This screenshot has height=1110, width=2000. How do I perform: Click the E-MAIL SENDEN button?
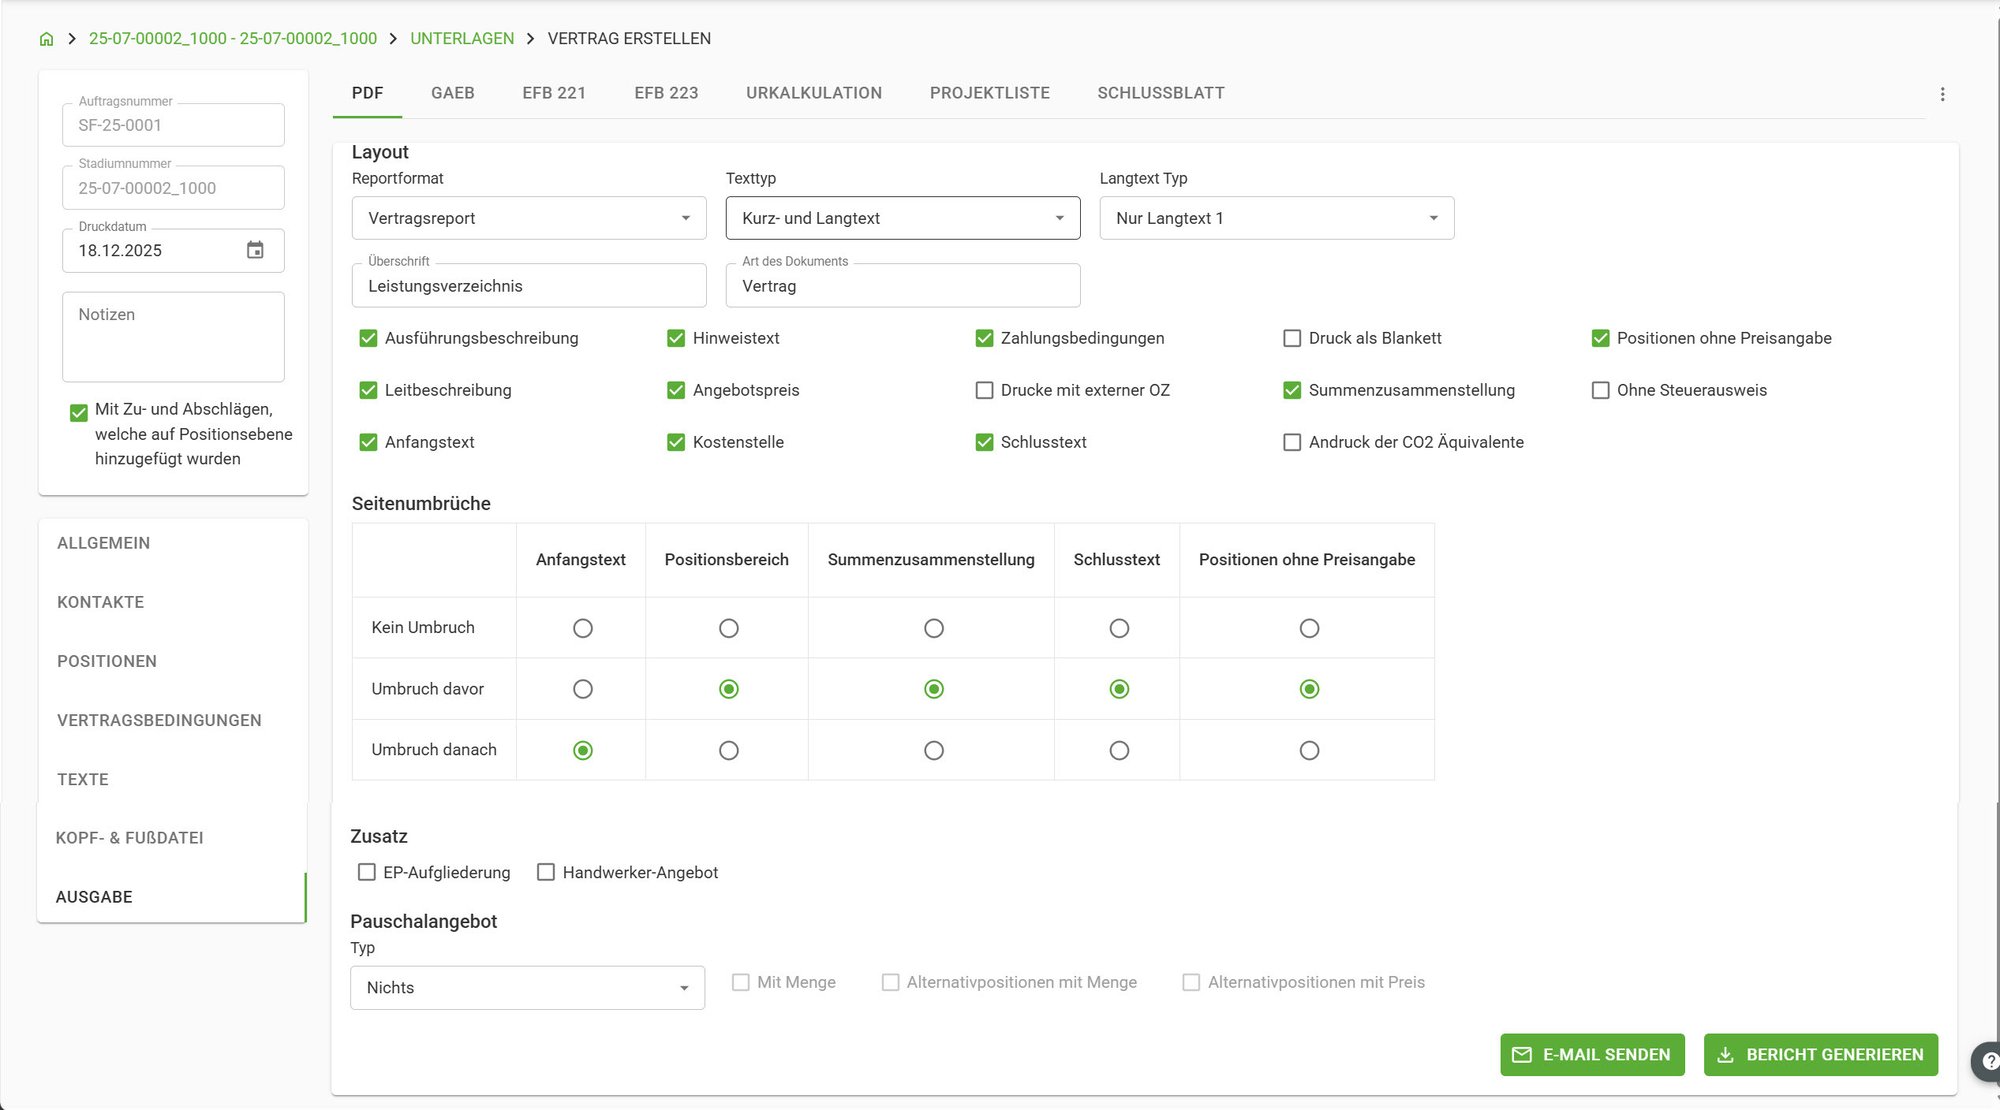[x=1592, y=1055]
